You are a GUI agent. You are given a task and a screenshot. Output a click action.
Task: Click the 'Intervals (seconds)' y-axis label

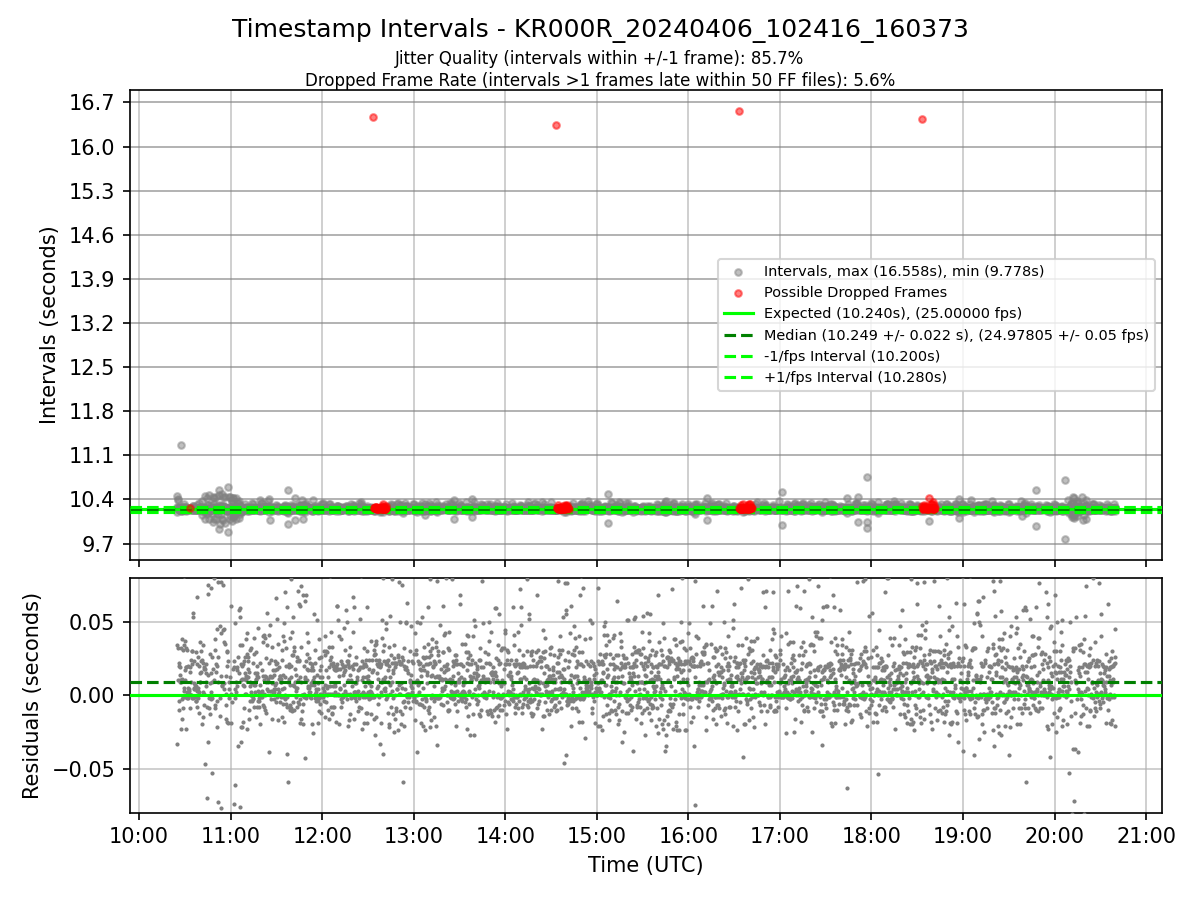48,325
